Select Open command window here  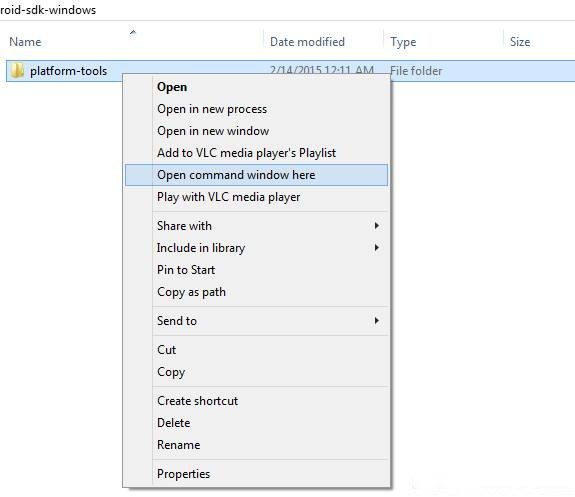[256, 175]
